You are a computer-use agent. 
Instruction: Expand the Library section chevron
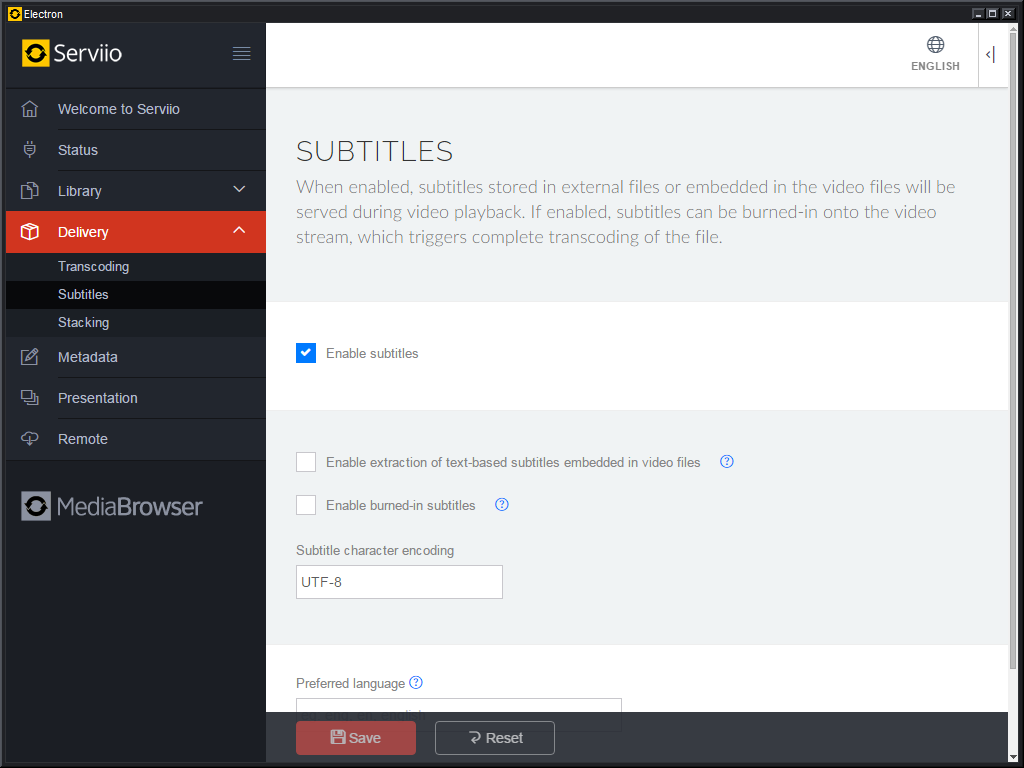[x=239, y=190]
